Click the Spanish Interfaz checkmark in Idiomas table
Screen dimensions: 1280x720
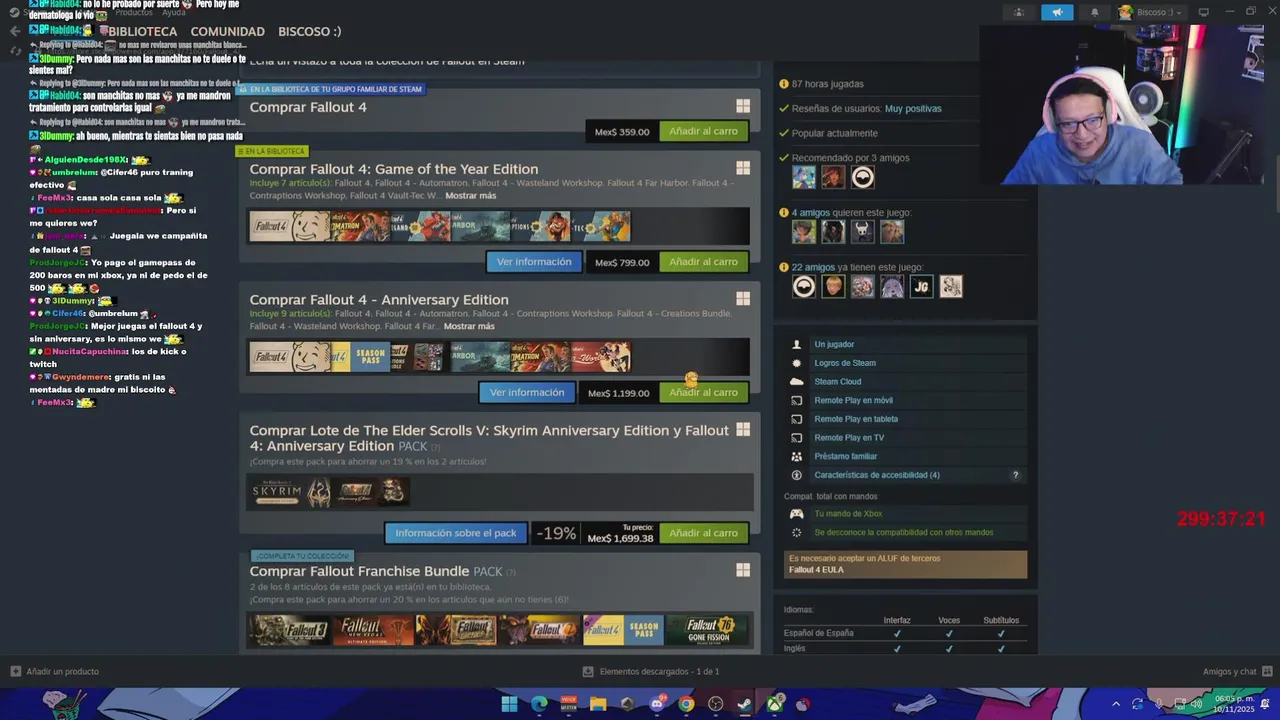tap(897, 633)
